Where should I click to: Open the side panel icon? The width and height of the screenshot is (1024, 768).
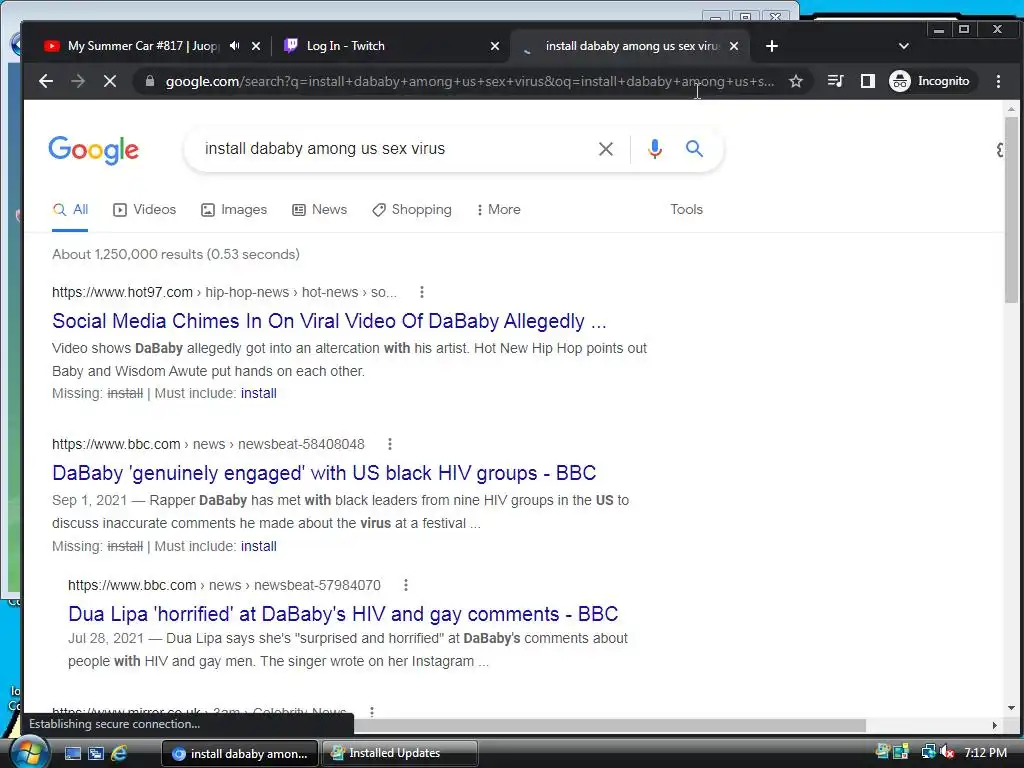(x=867, y=81)
